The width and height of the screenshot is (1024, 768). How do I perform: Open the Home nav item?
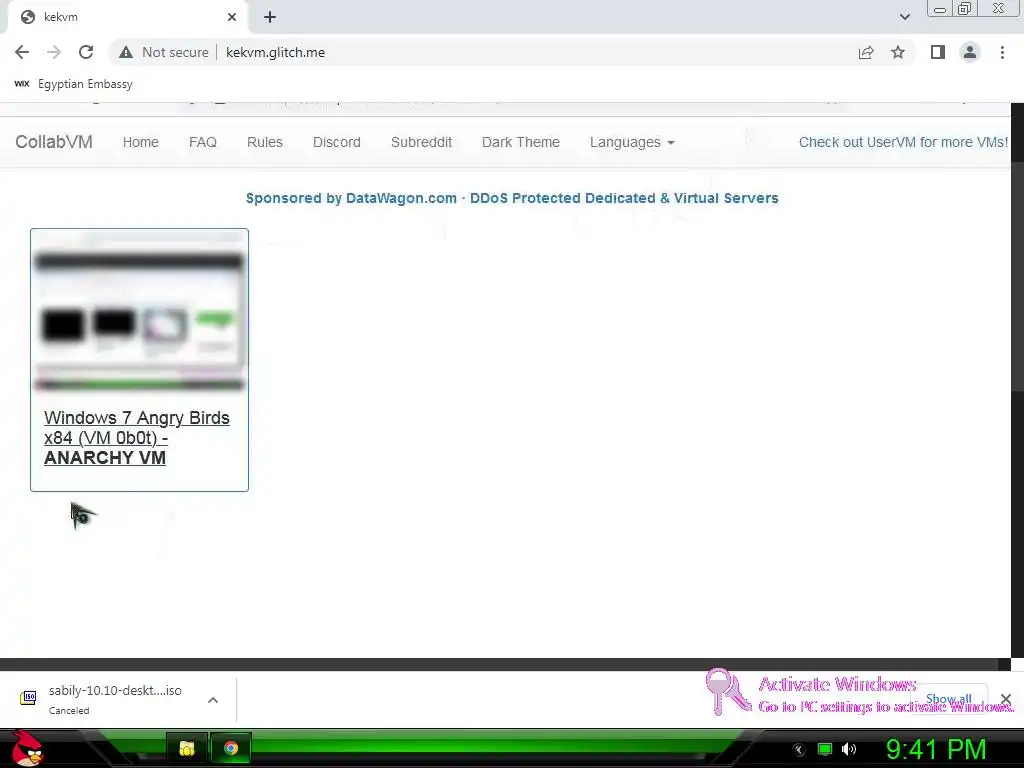(140, 142)
